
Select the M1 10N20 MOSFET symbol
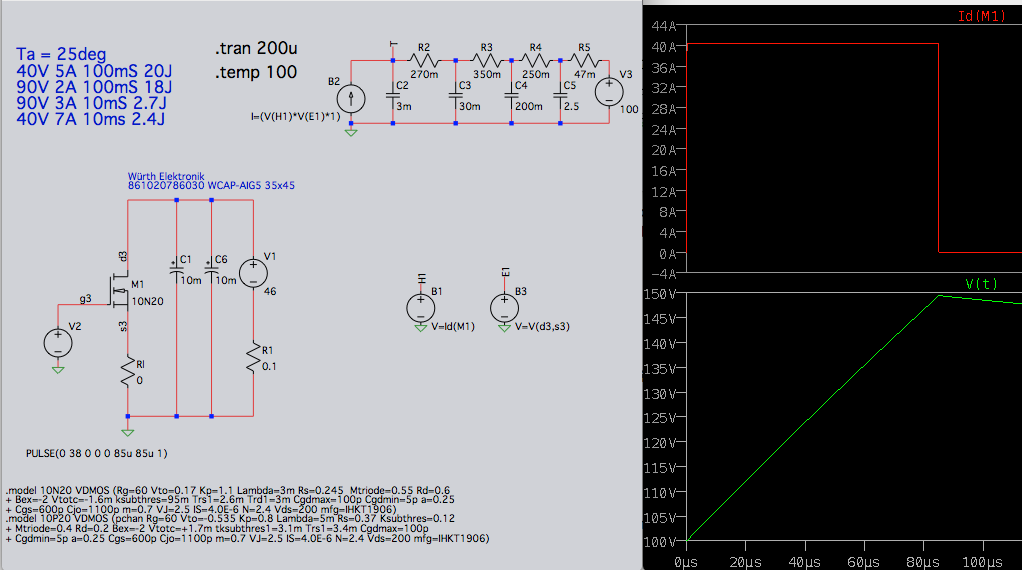point(119,291)
